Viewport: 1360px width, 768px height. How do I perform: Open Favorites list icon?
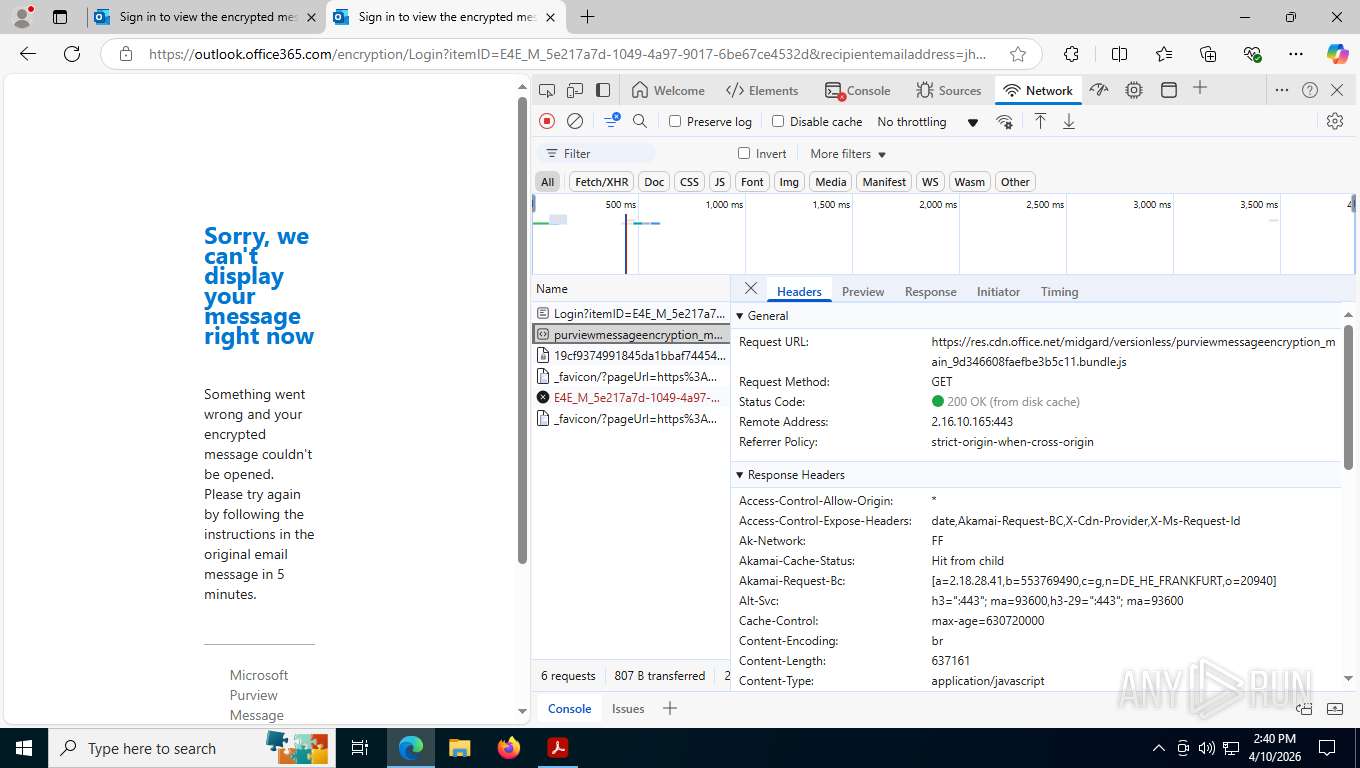[1164, 54]
